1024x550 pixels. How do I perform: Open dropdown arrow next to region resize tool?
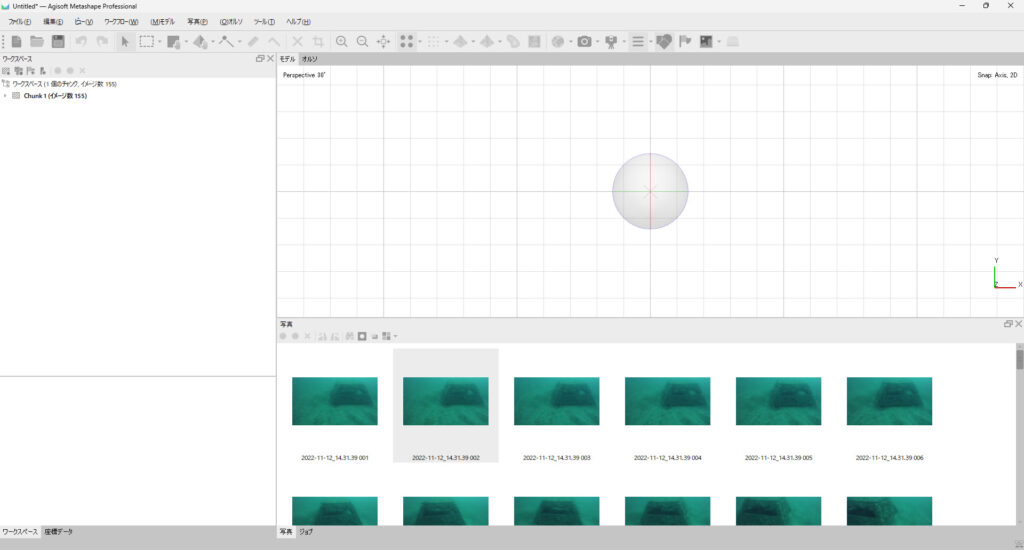coord(186,42)
